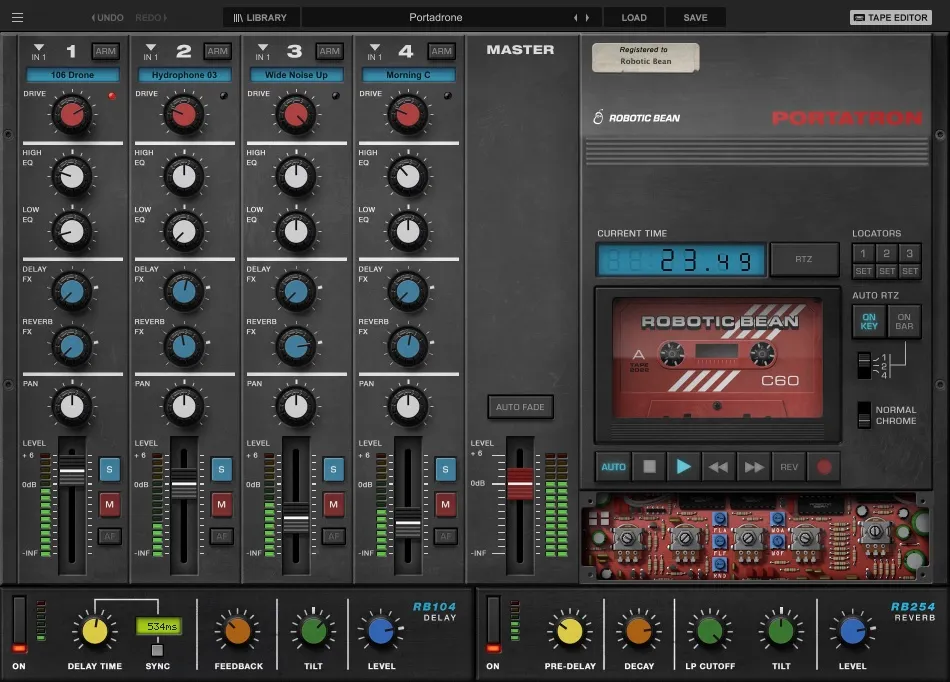
Task: Click the 1-2-4 bar count switch
Action: click(865, 366)
